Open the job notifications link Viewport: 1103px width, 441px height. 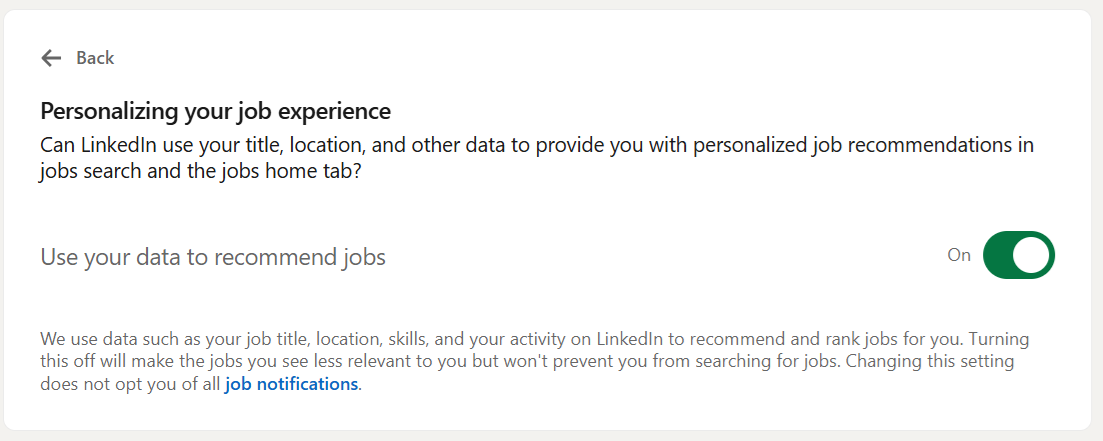point(291,384)
